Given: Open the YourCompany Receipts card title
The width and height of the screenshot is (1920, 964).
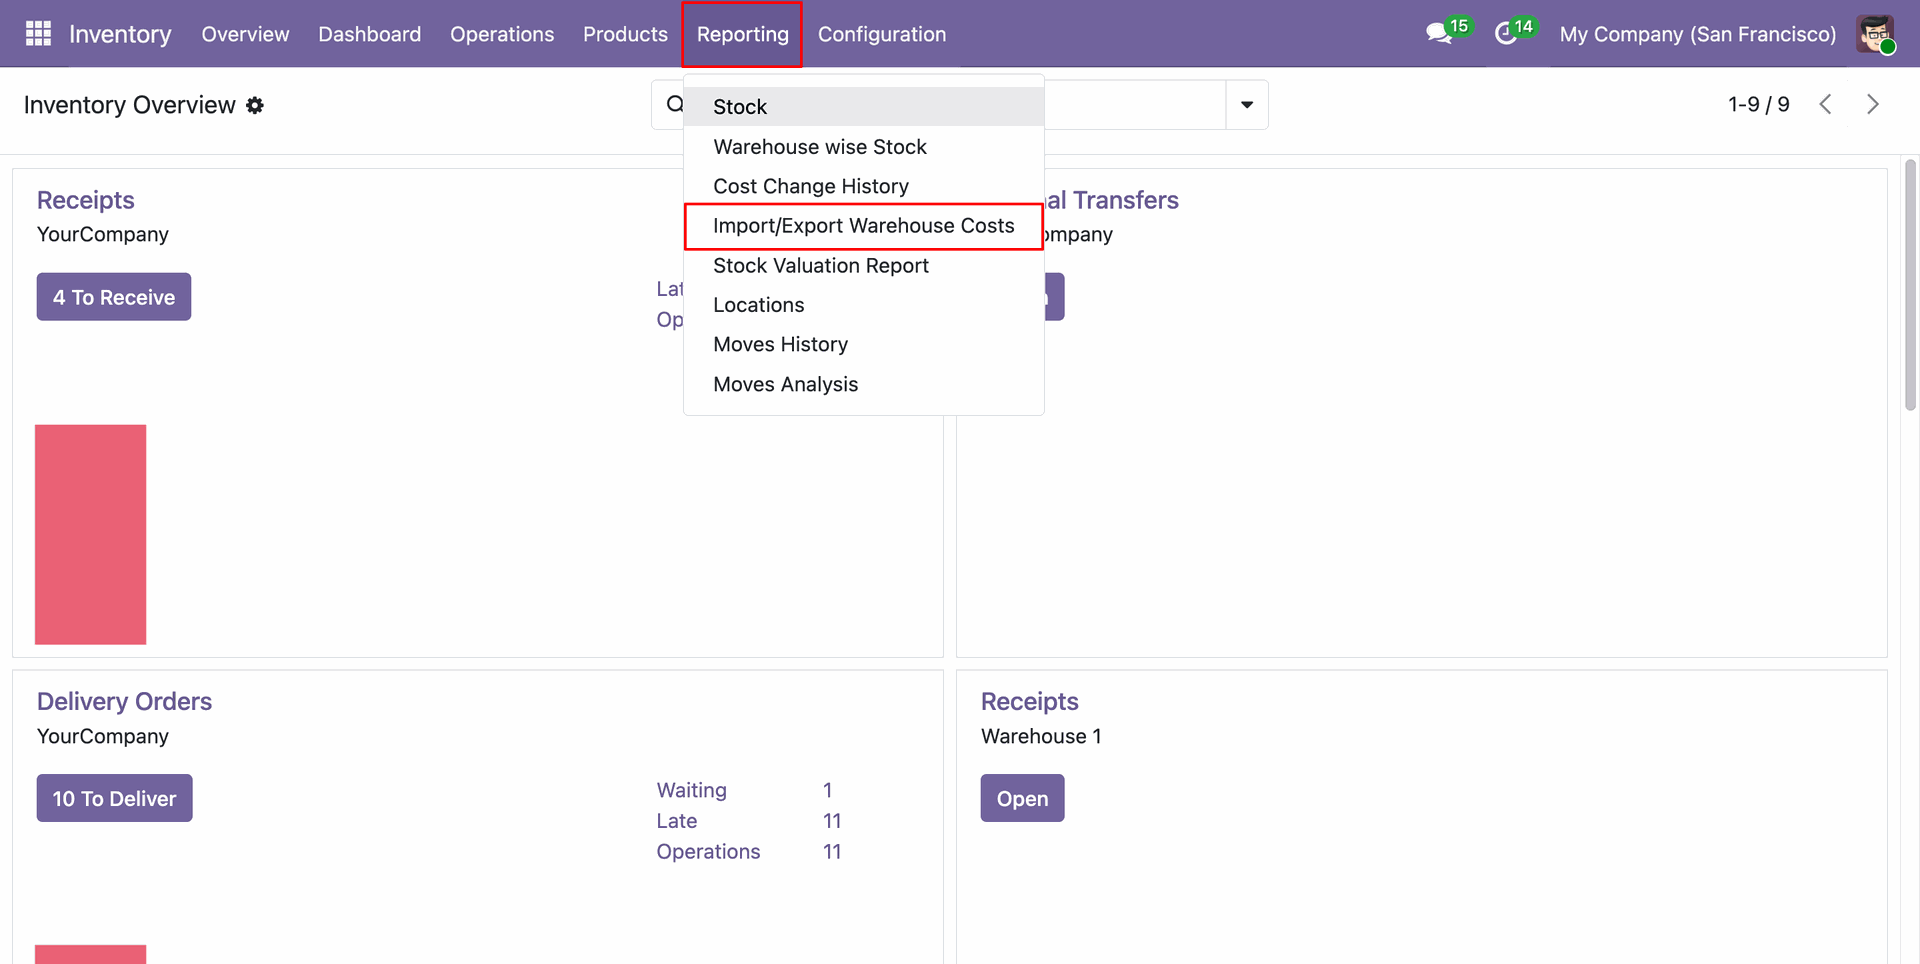Looking at the screenshot, I should coord(86,200).
